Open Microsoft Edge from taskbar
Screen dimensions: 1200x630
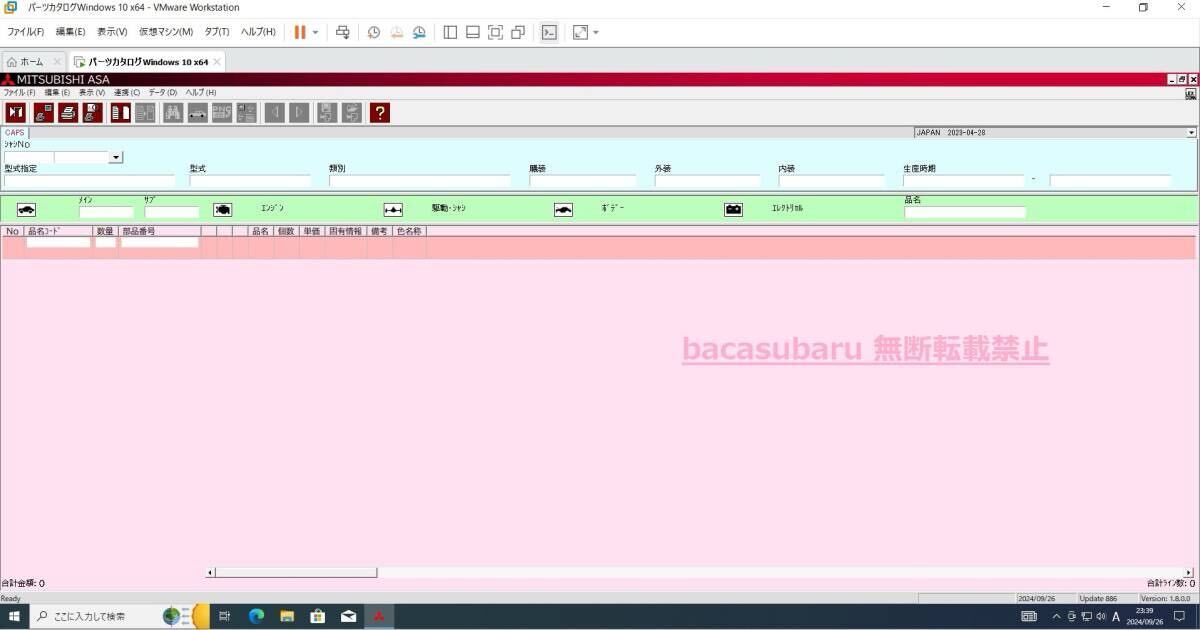[256, 616]
